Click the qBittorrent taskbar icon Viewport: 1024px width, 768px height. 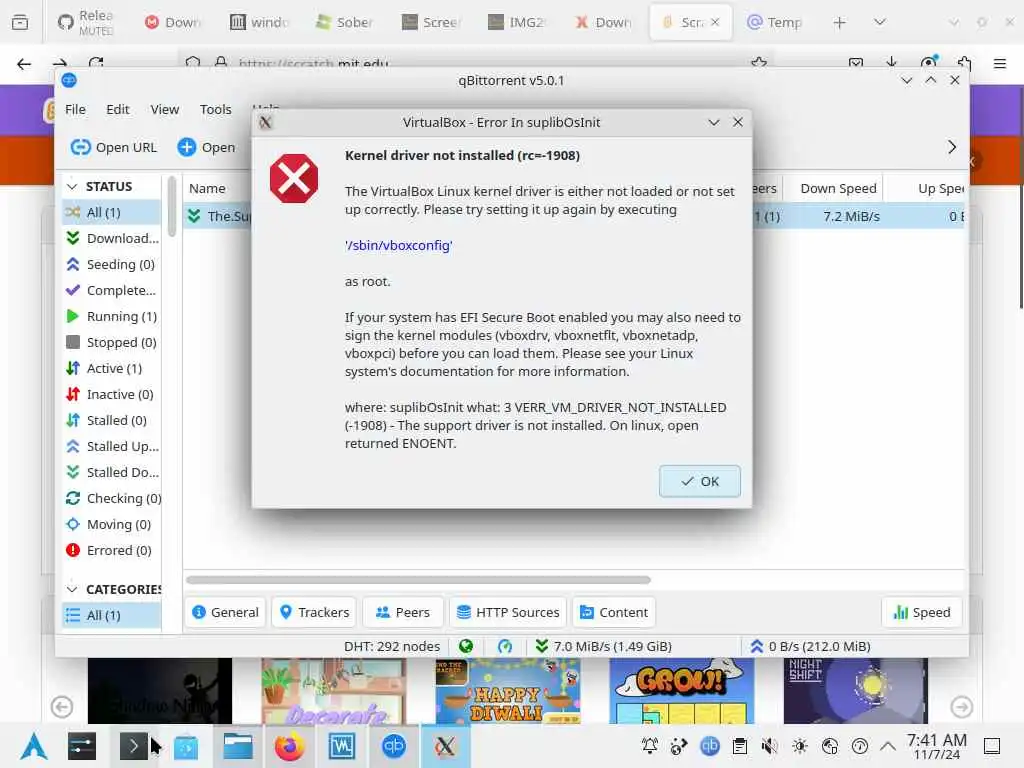[394, 746]
